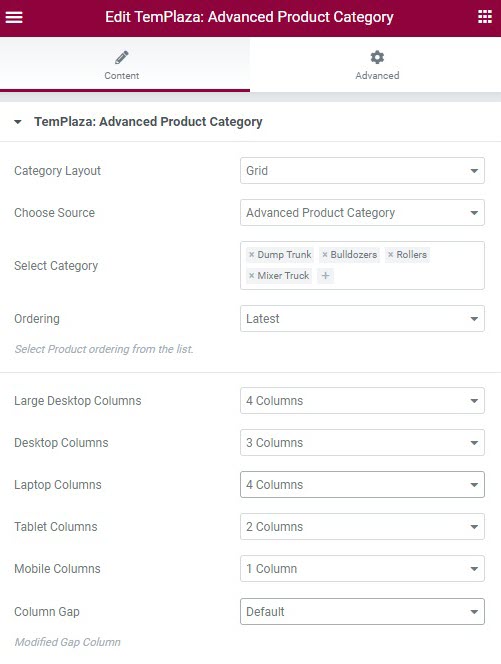Remove the Bulldozers category tag
Screen dimensions: 501x664
[x=325, y=255]
